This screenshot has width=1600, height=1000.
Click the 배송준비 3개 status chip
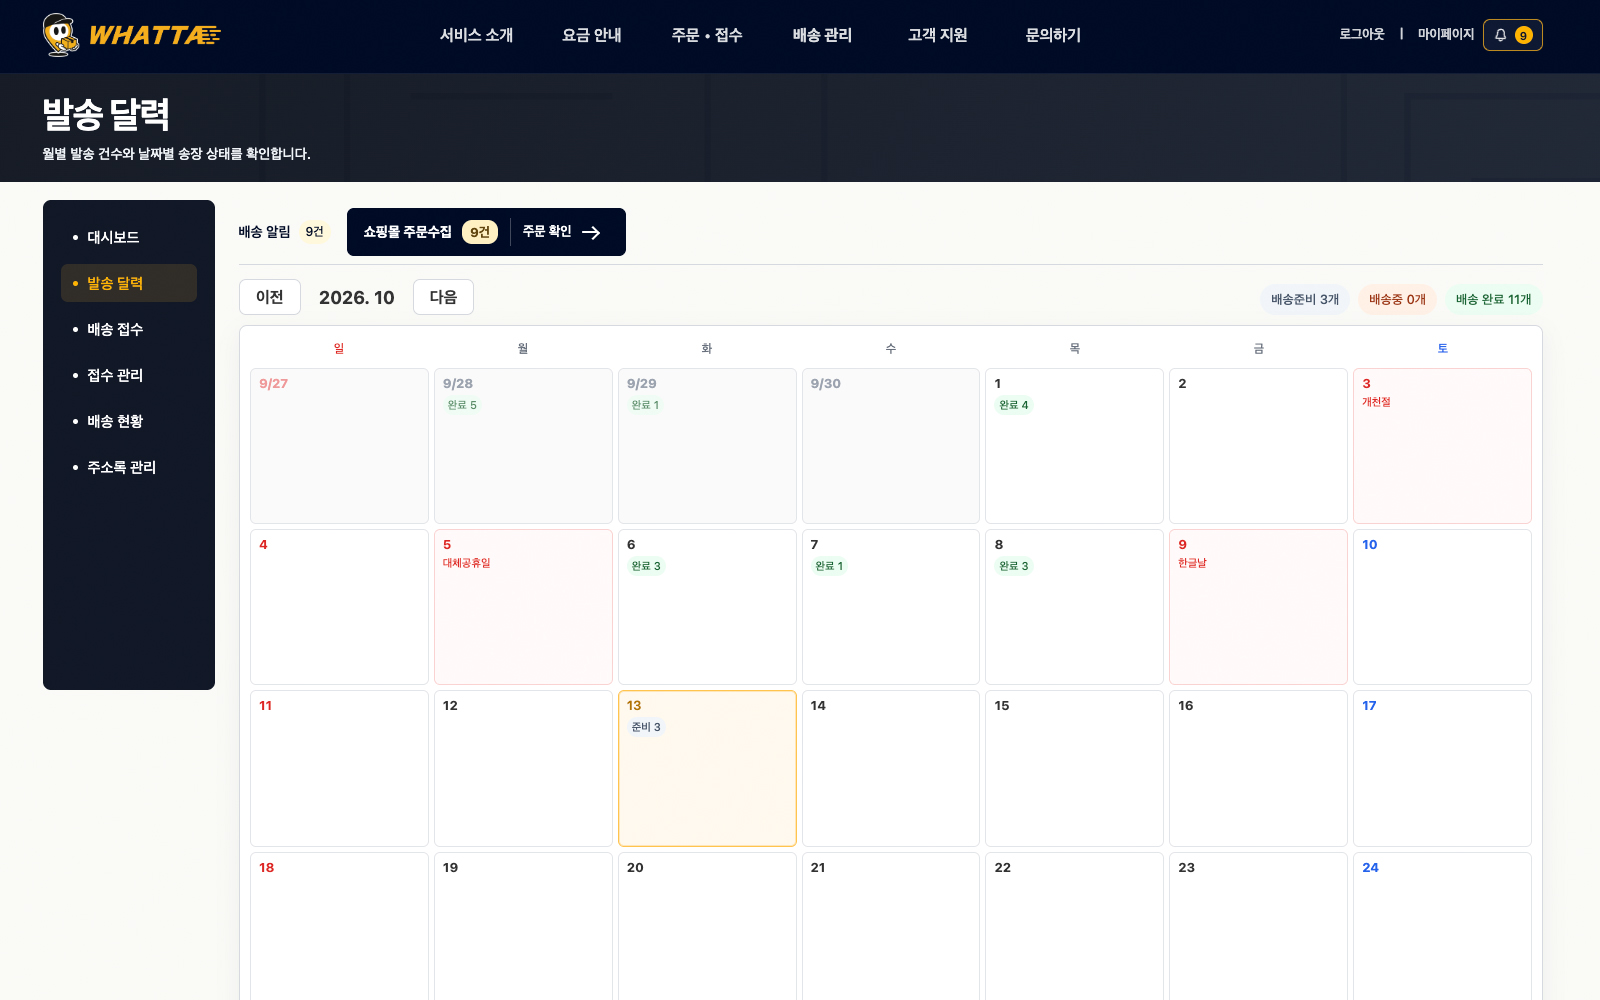coord(1305,299)
